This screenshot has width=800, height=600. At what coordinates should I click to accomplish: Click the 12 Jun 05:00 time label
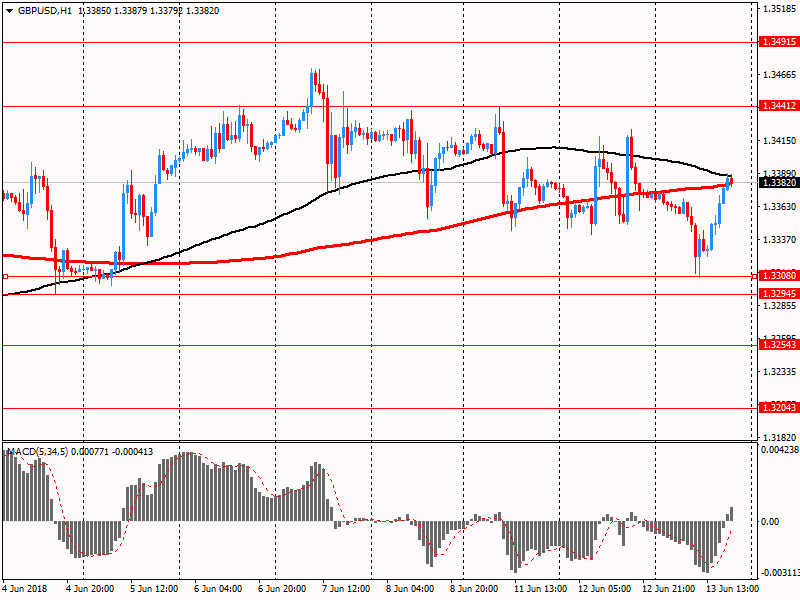[605, 589]
